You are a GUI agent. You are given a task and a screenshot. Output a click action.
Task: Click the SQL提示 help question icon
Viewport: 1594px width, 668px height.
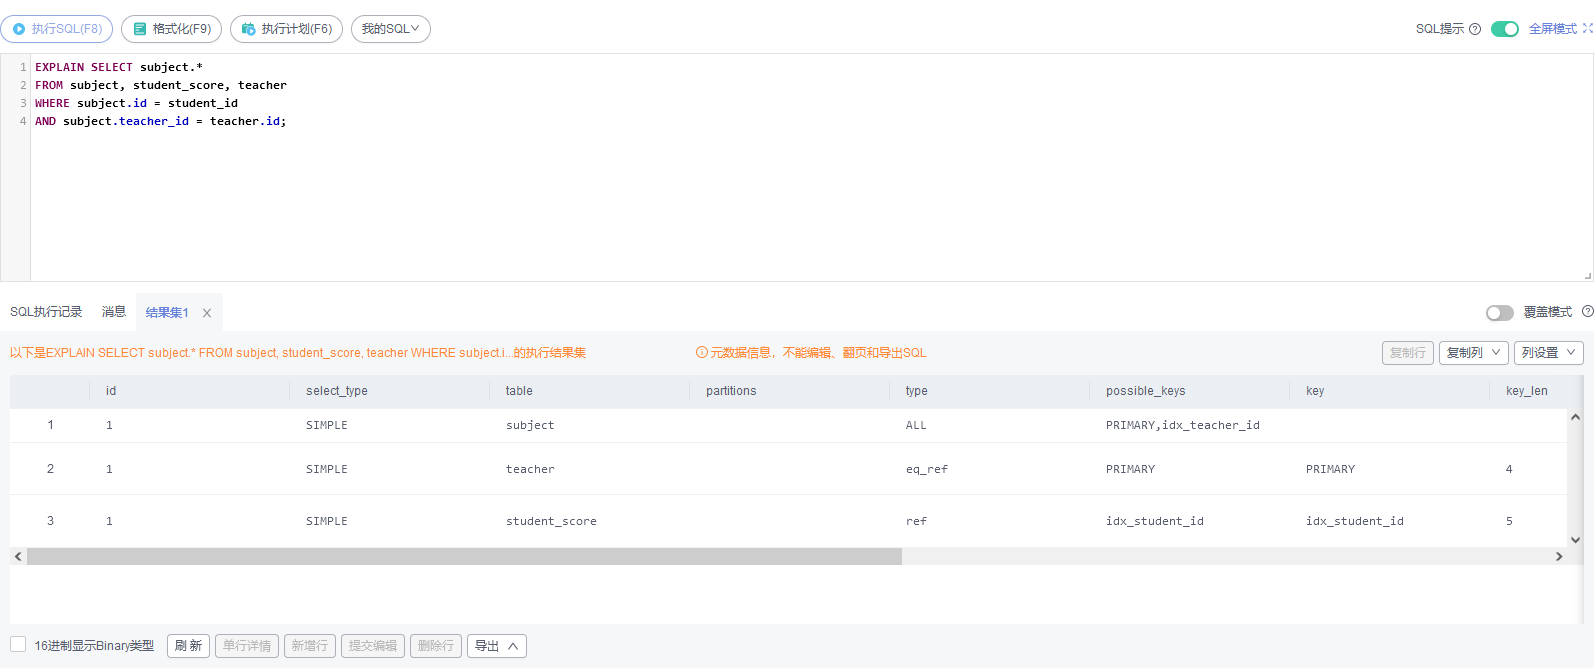[x=1475, y=29]
